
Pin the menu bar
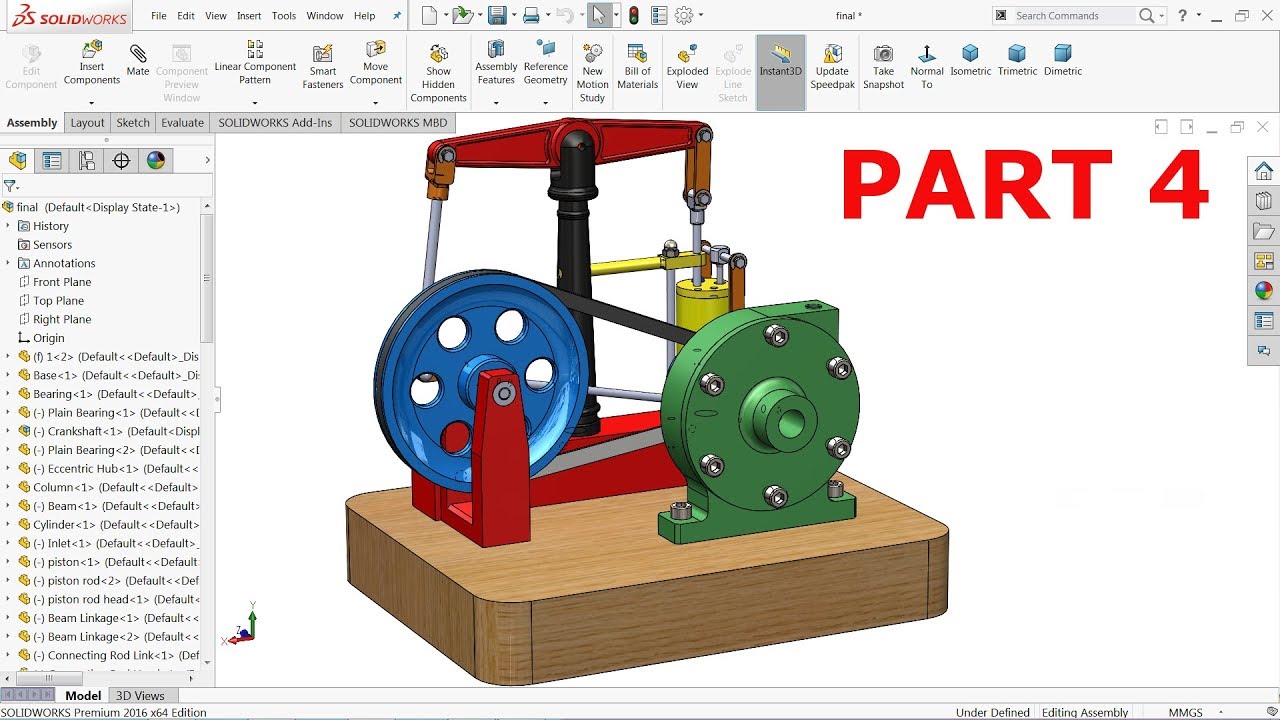(397, 16)
